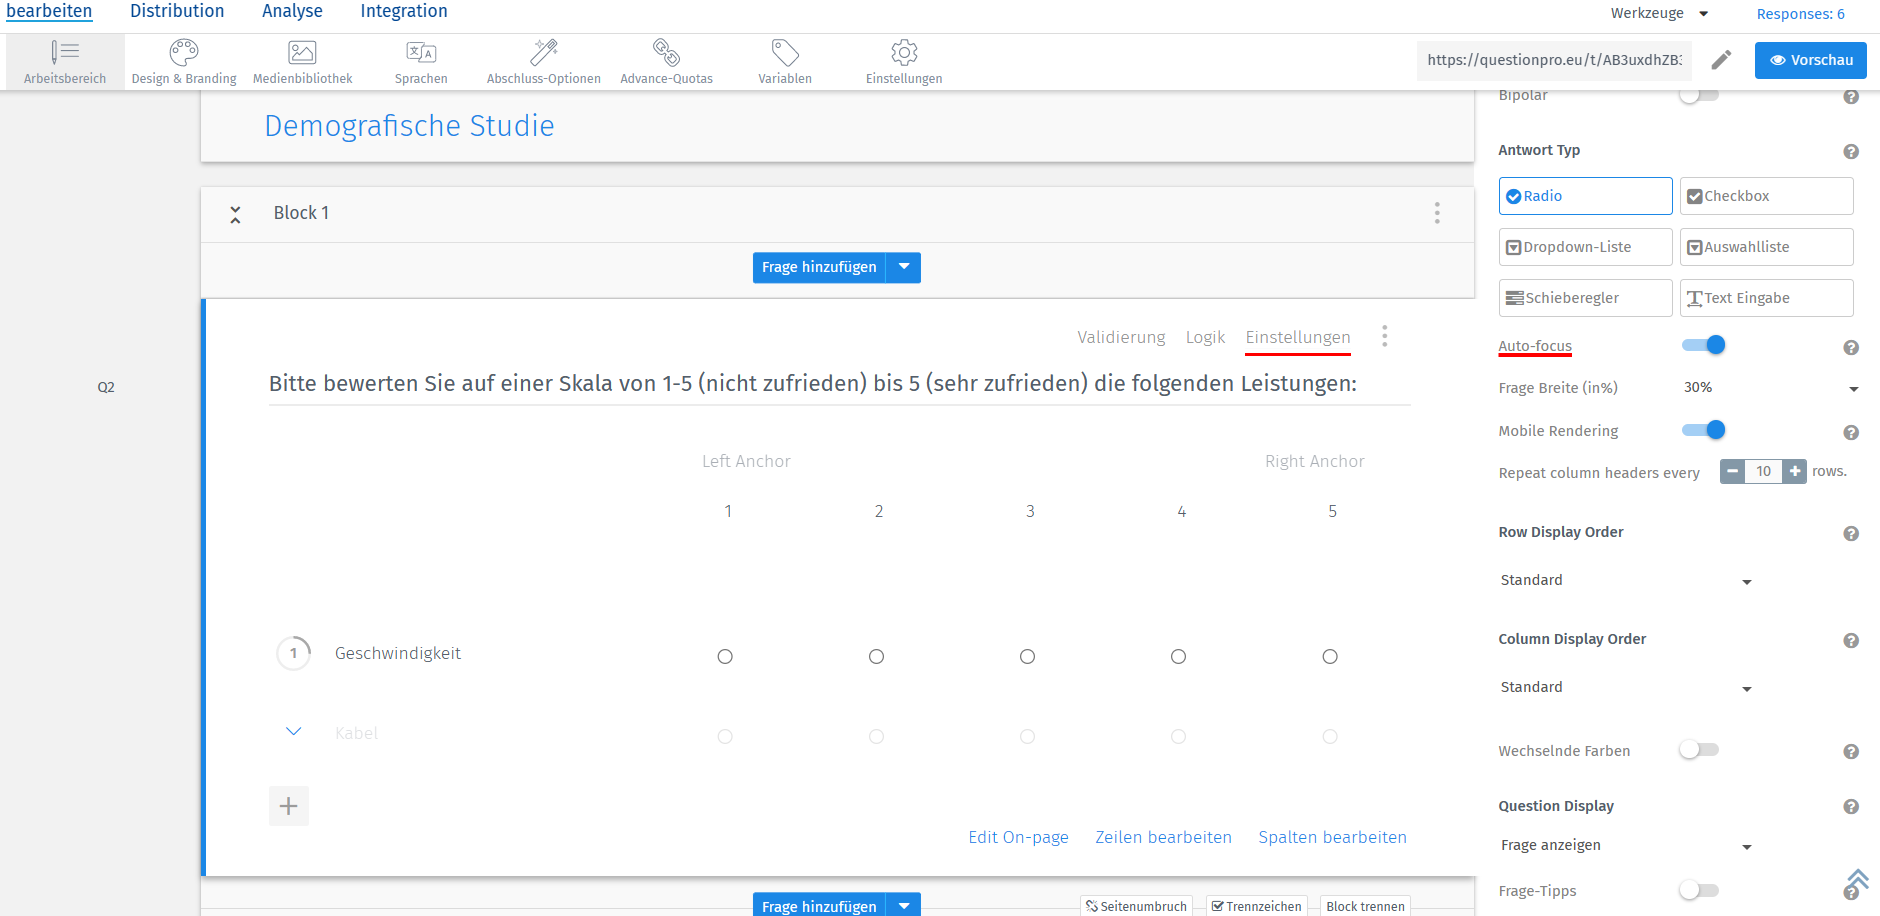Viewport: 1880px width, 916px height.
Task: Click the pencil icon to edit survey URL
Action: (1721, 60)
